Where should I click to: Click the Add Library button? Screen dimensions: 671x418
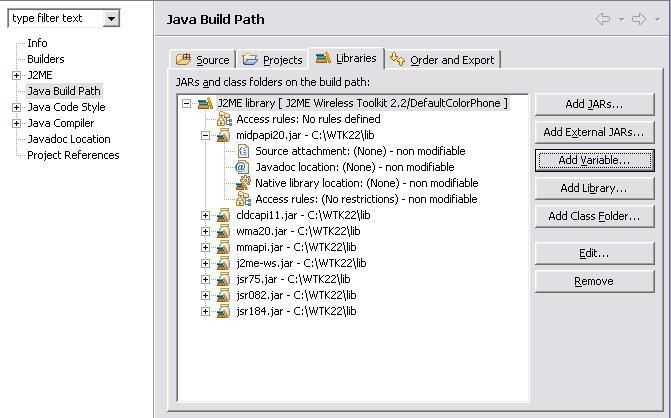[x=594, y=188]
